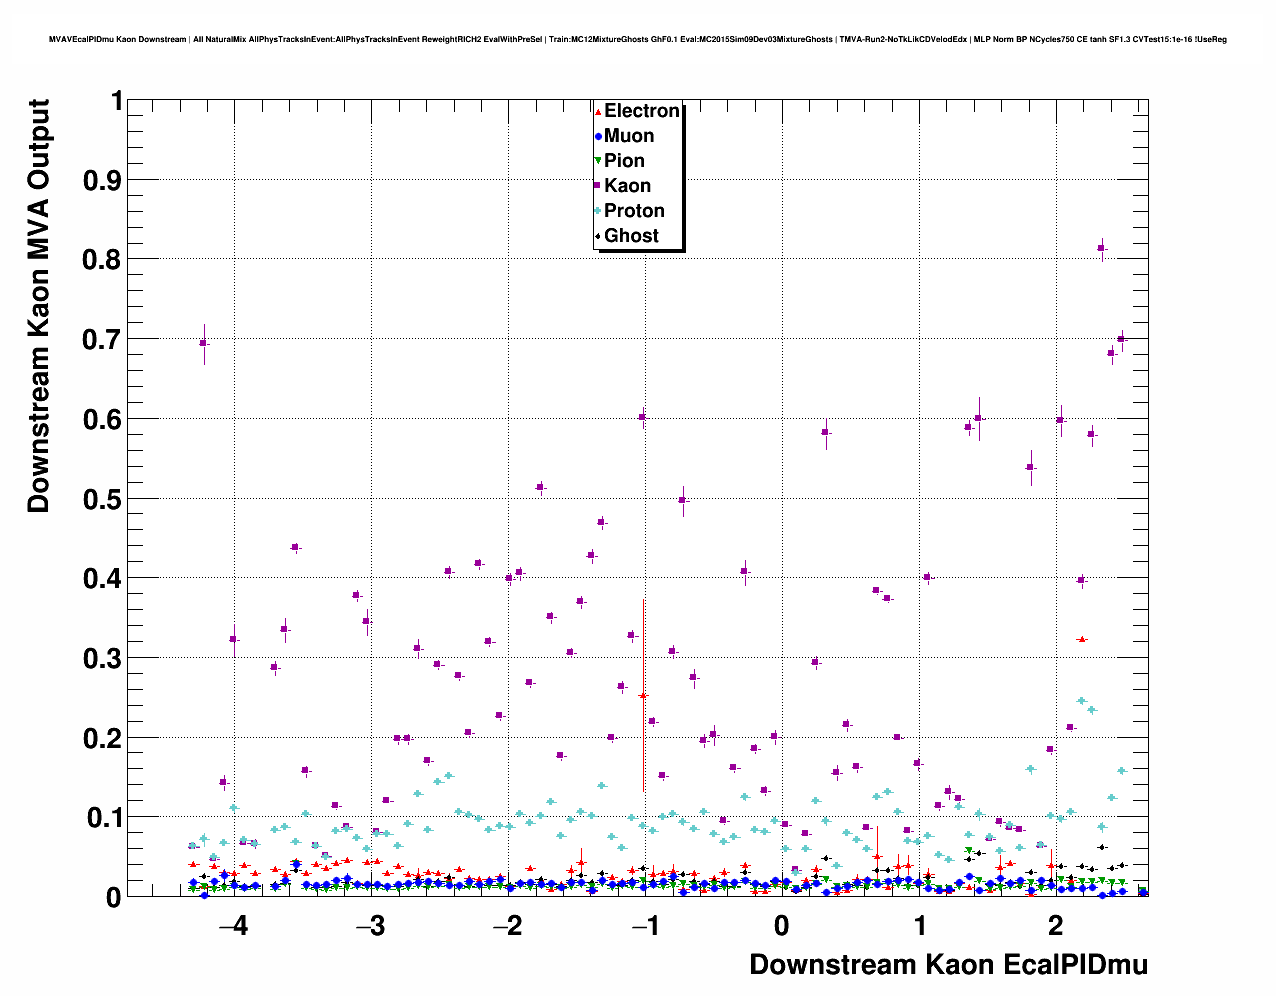Click the plot title text at top
Screen dimensions: 1276x996
pyautogui.click(x=638, y=40)
